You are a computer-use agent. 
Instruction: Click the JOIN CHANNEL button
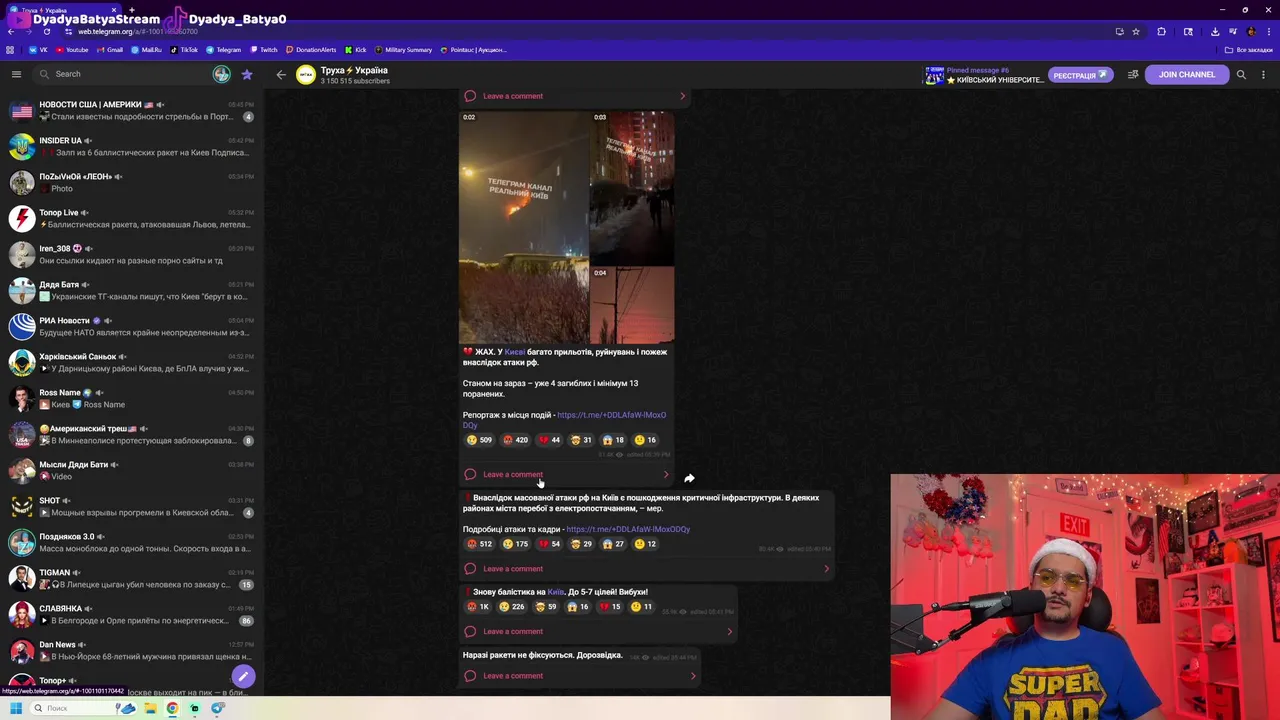pos(1187,74)
